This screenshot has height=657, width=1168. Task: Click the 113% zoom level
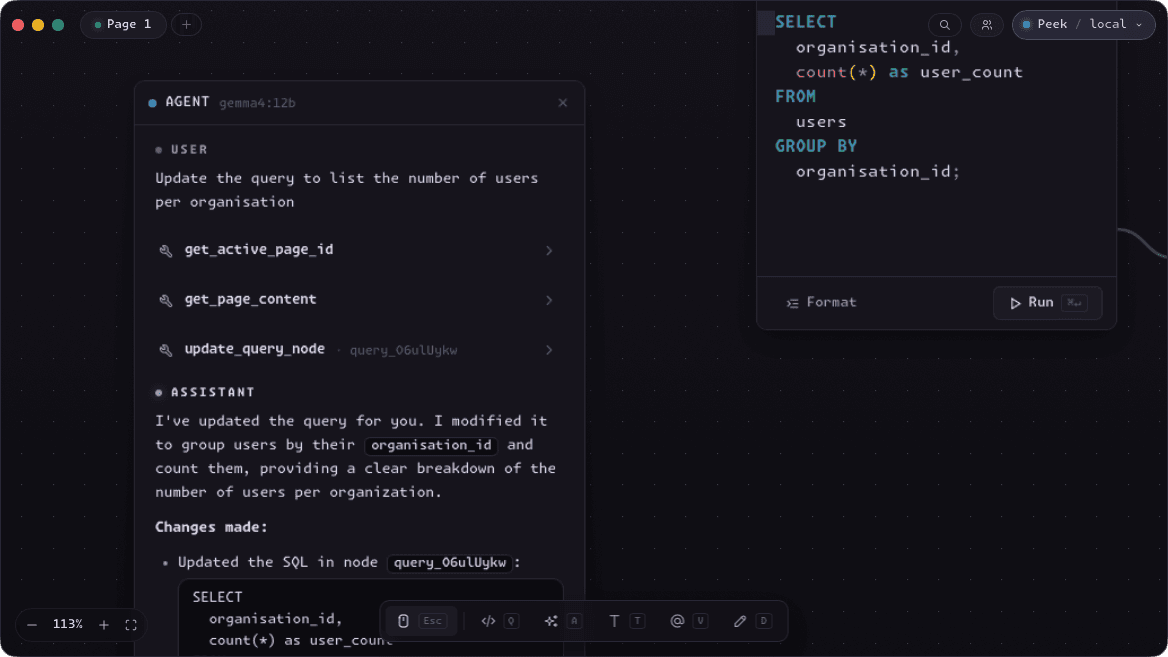click(68, 624)
